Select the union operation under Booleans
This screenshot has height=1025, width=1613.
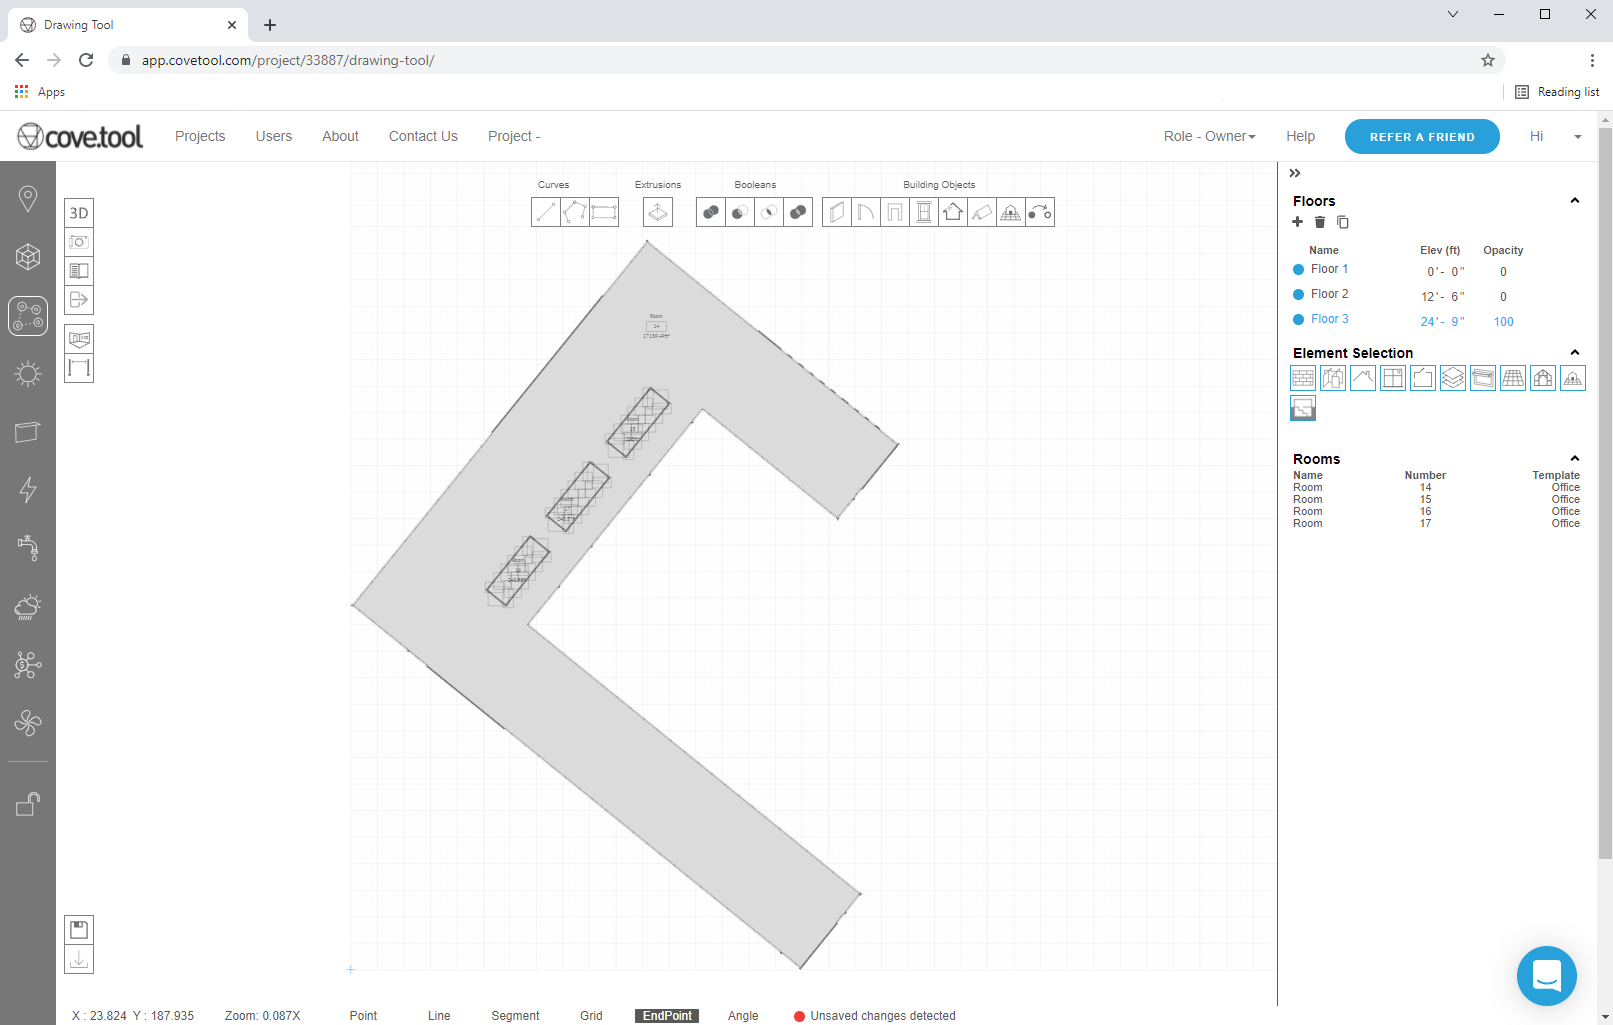click(x=710, y=212)
